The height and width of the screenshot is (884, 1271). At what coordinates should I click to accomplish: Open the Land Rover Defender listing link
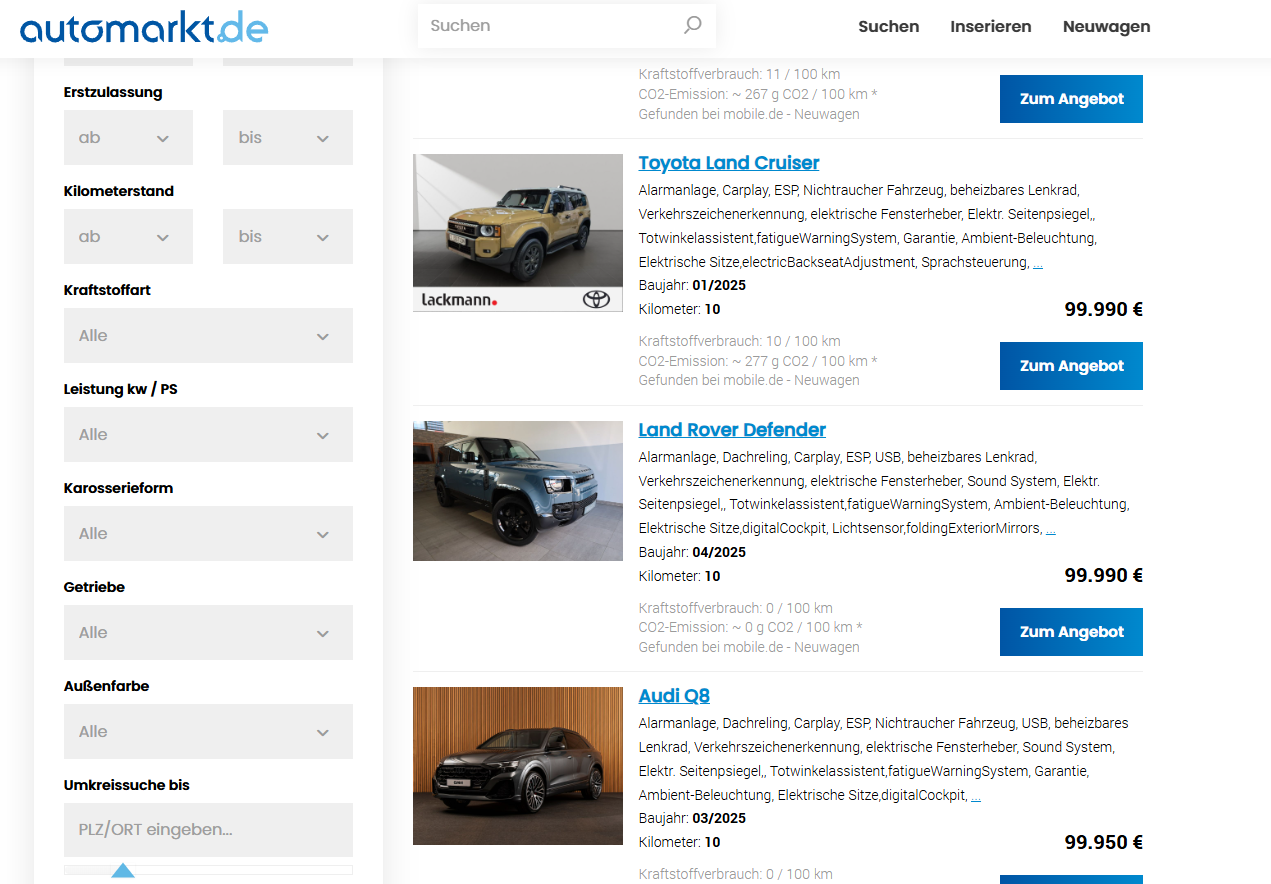pyautogui.click(x=732, y=430)
